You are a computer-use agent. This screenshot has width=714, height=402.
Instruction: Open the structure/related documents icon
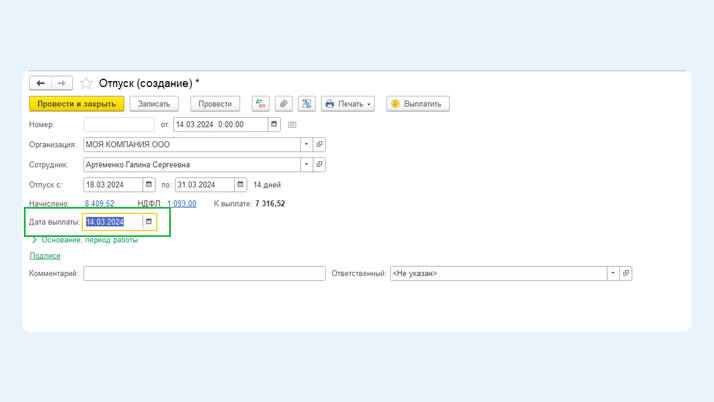coord(306,104)
